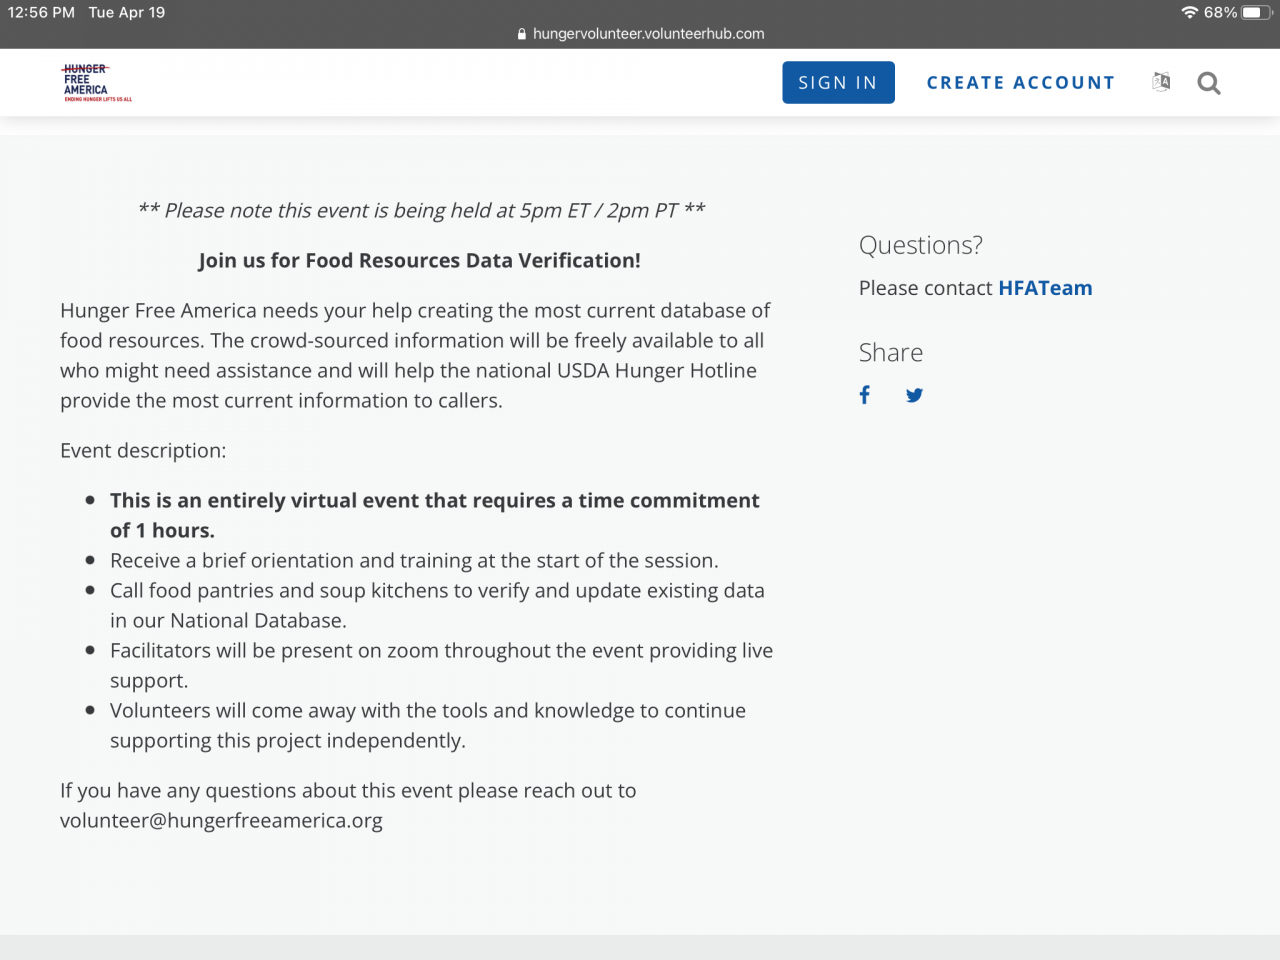Image resolution: width=1280 pixels, height=960 pixels.
Task: Select the 'Facilitators will be present on zoom' bullet
Action: click(x=441, y=665)
